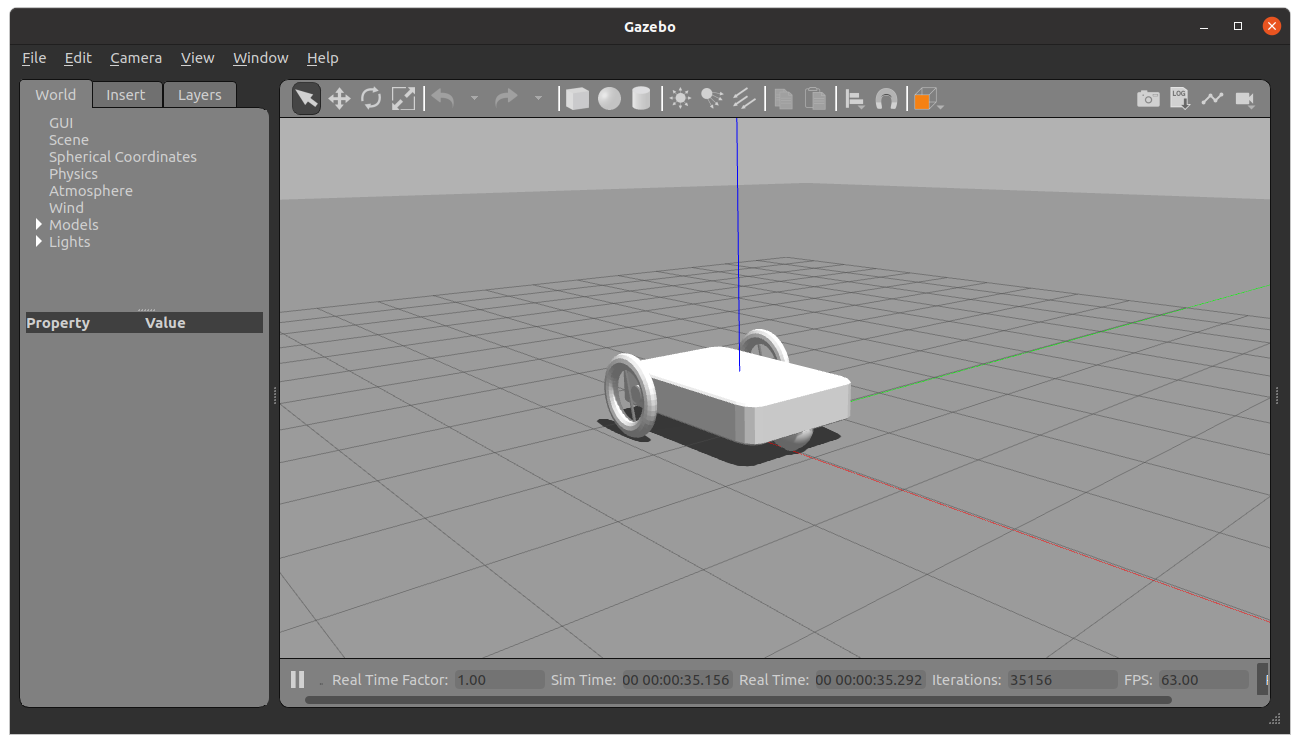Image resolution: width=1300 pixels, height=744 pixels.
Task: Open the Camera menu
Action: (136, 58)
